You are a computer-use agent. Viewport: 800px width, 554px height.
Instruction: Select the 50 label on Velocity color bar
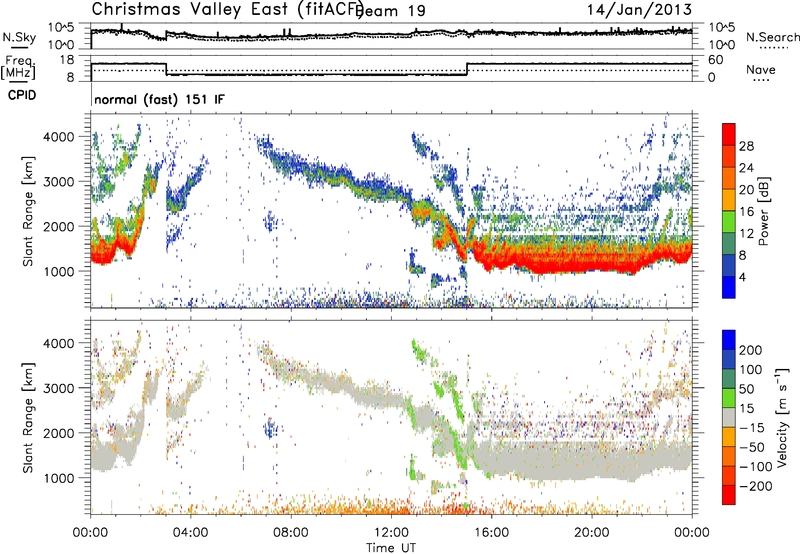click(746, 389)
